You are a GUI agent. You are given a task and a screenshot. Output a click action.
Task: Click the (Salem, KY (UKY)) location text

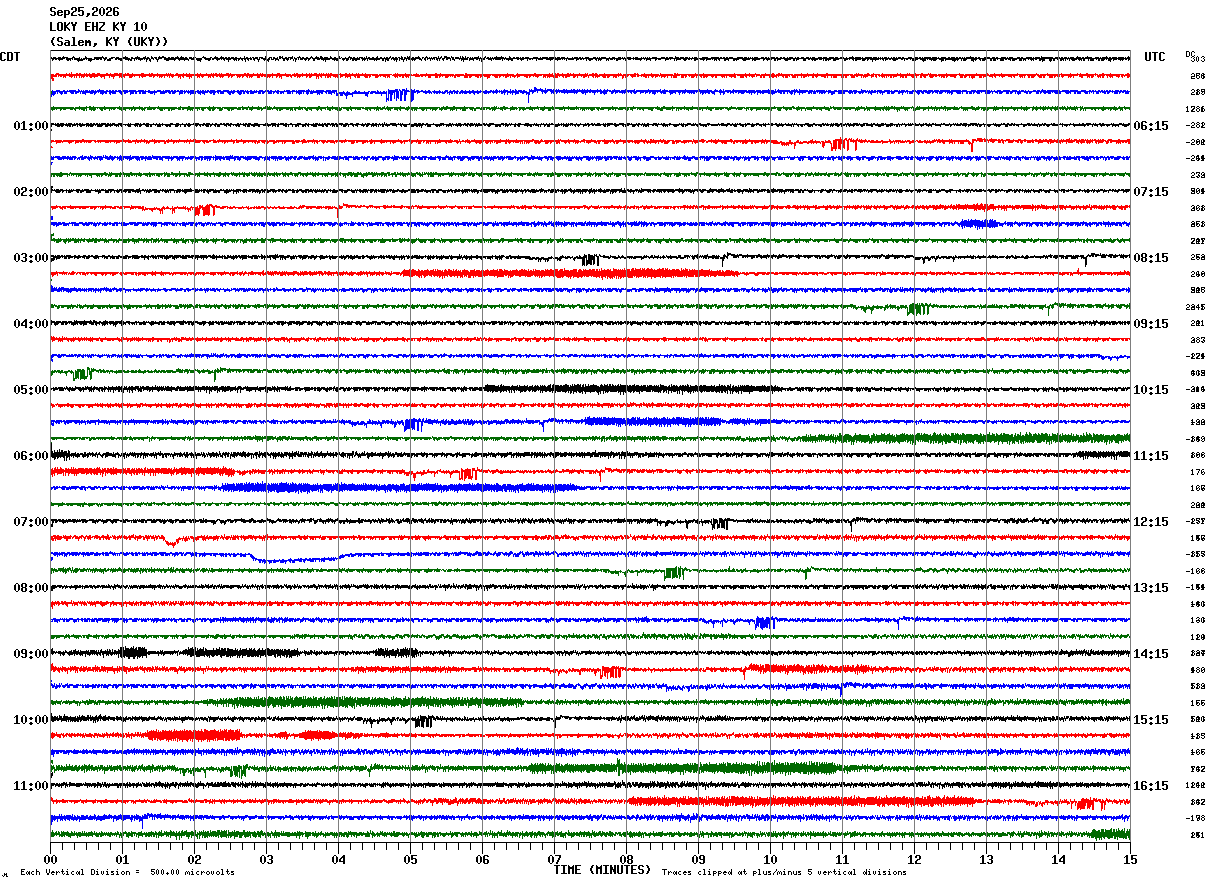coord(109,42)
